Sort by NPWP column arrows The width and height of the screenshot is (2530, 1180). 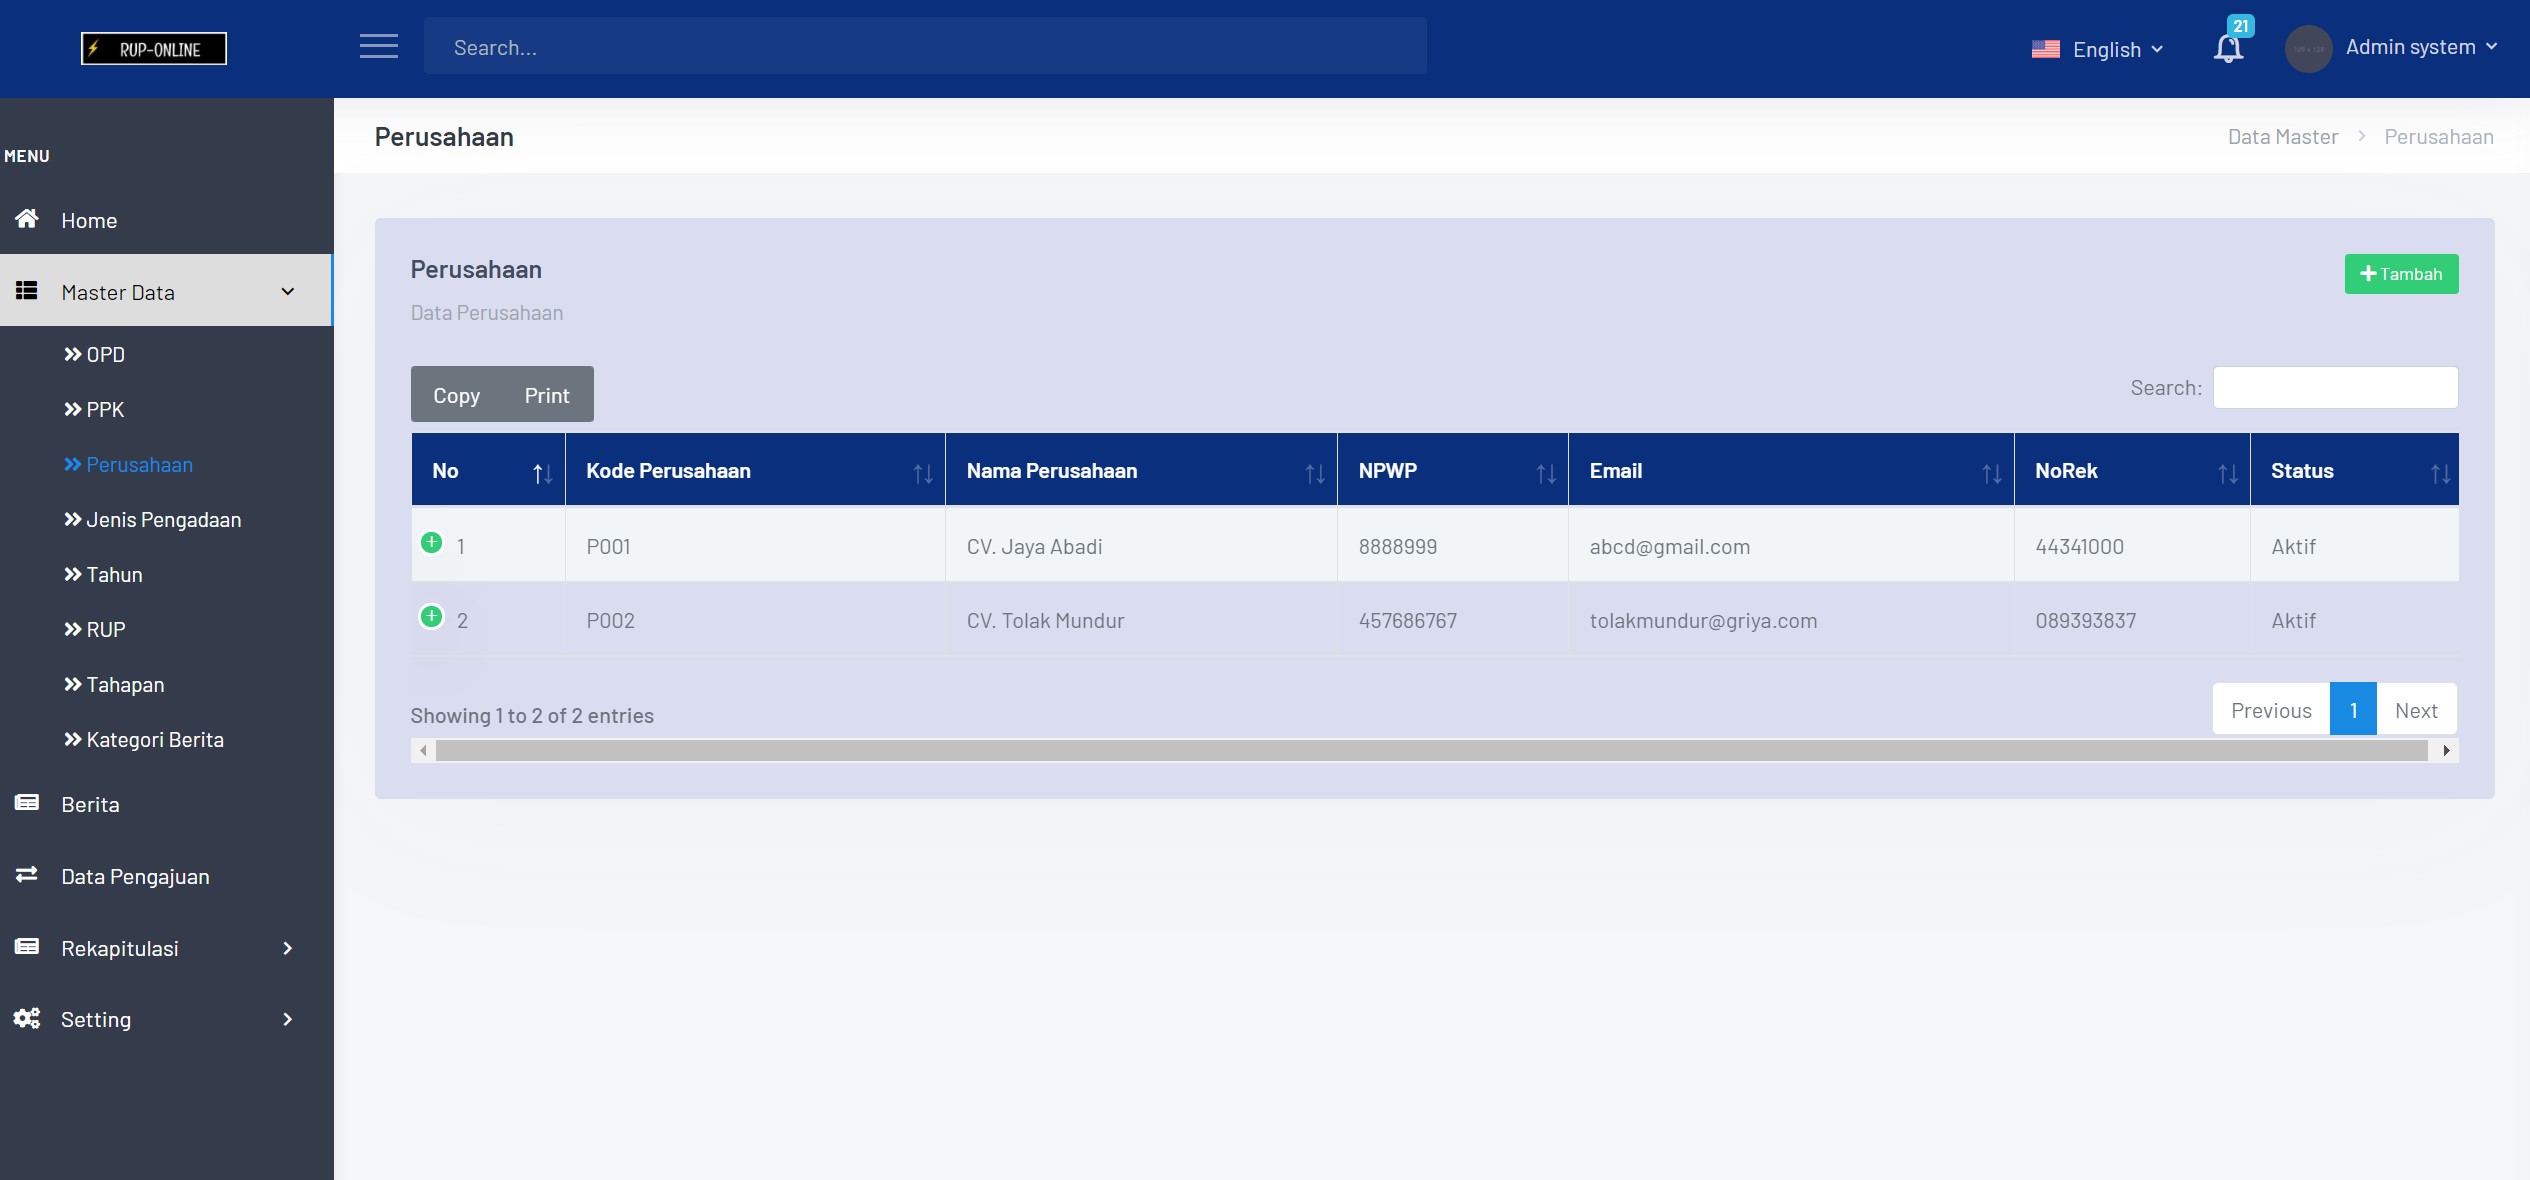coord(1546,474)
